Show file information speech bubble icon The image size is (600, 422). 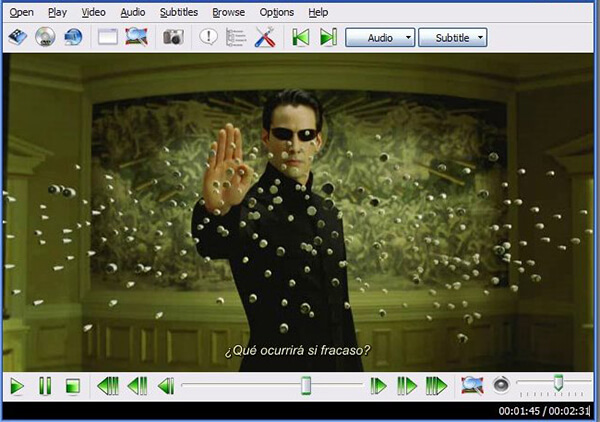coord(209,37)
